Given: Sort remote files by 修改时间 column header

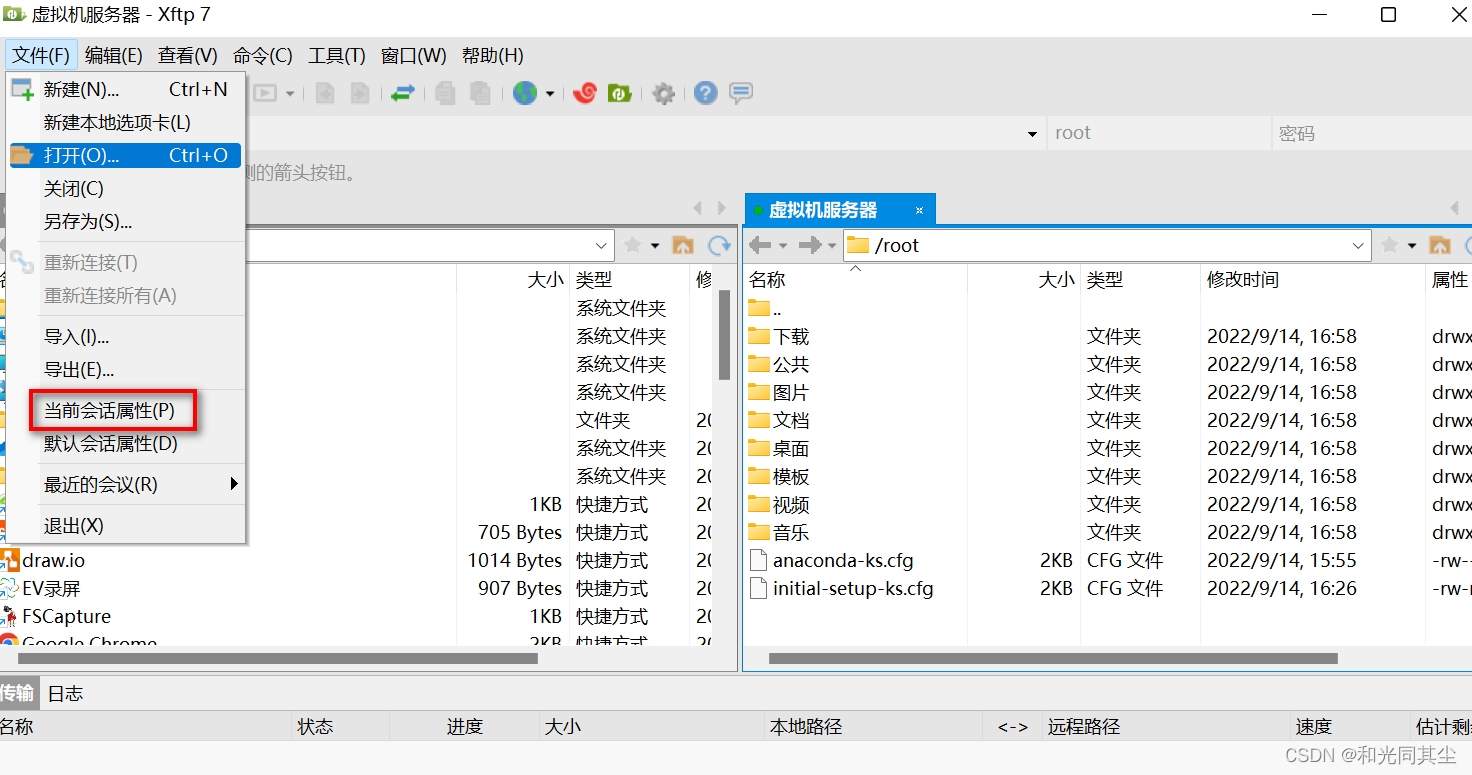Looking at the screenshot, I should pyautogui.click(x=1312, y=280).
